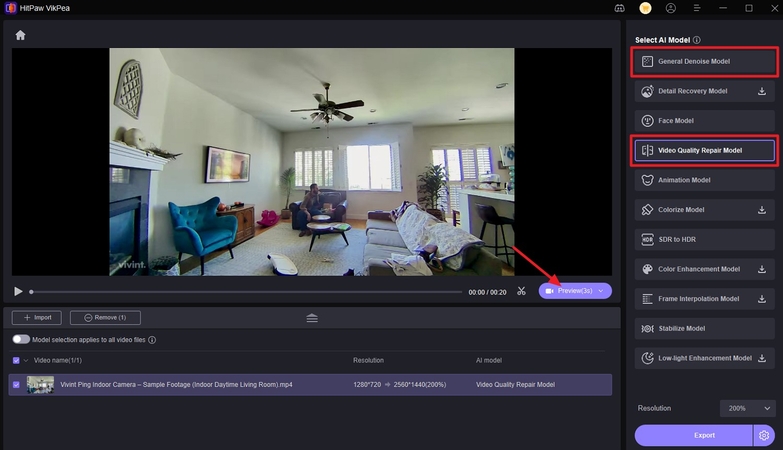Toggle the select-all Video name checkbox
The width and height of the screenshot is (783, 450).
(x=16, y=360)
